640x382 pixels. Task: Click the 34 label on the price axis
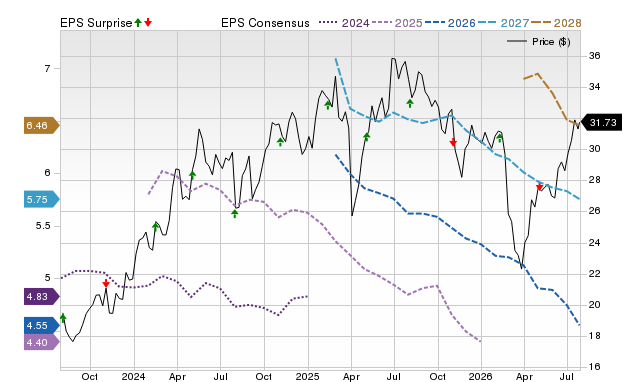click(595, 87)
